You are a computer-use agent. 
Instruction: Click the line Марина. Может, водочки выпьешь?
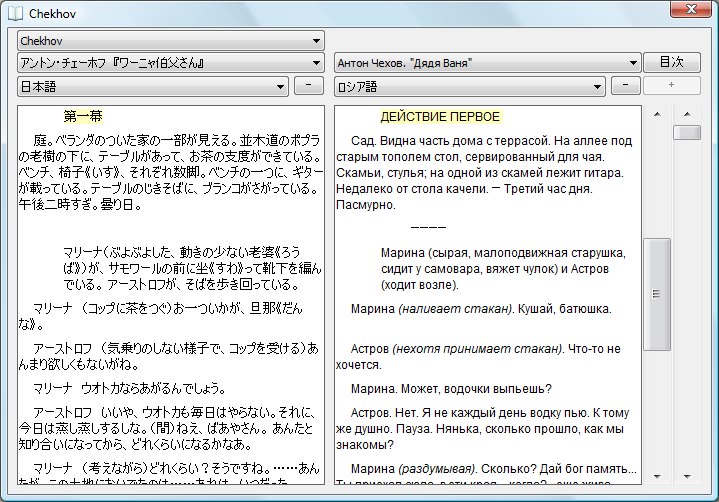coord(451,389)
